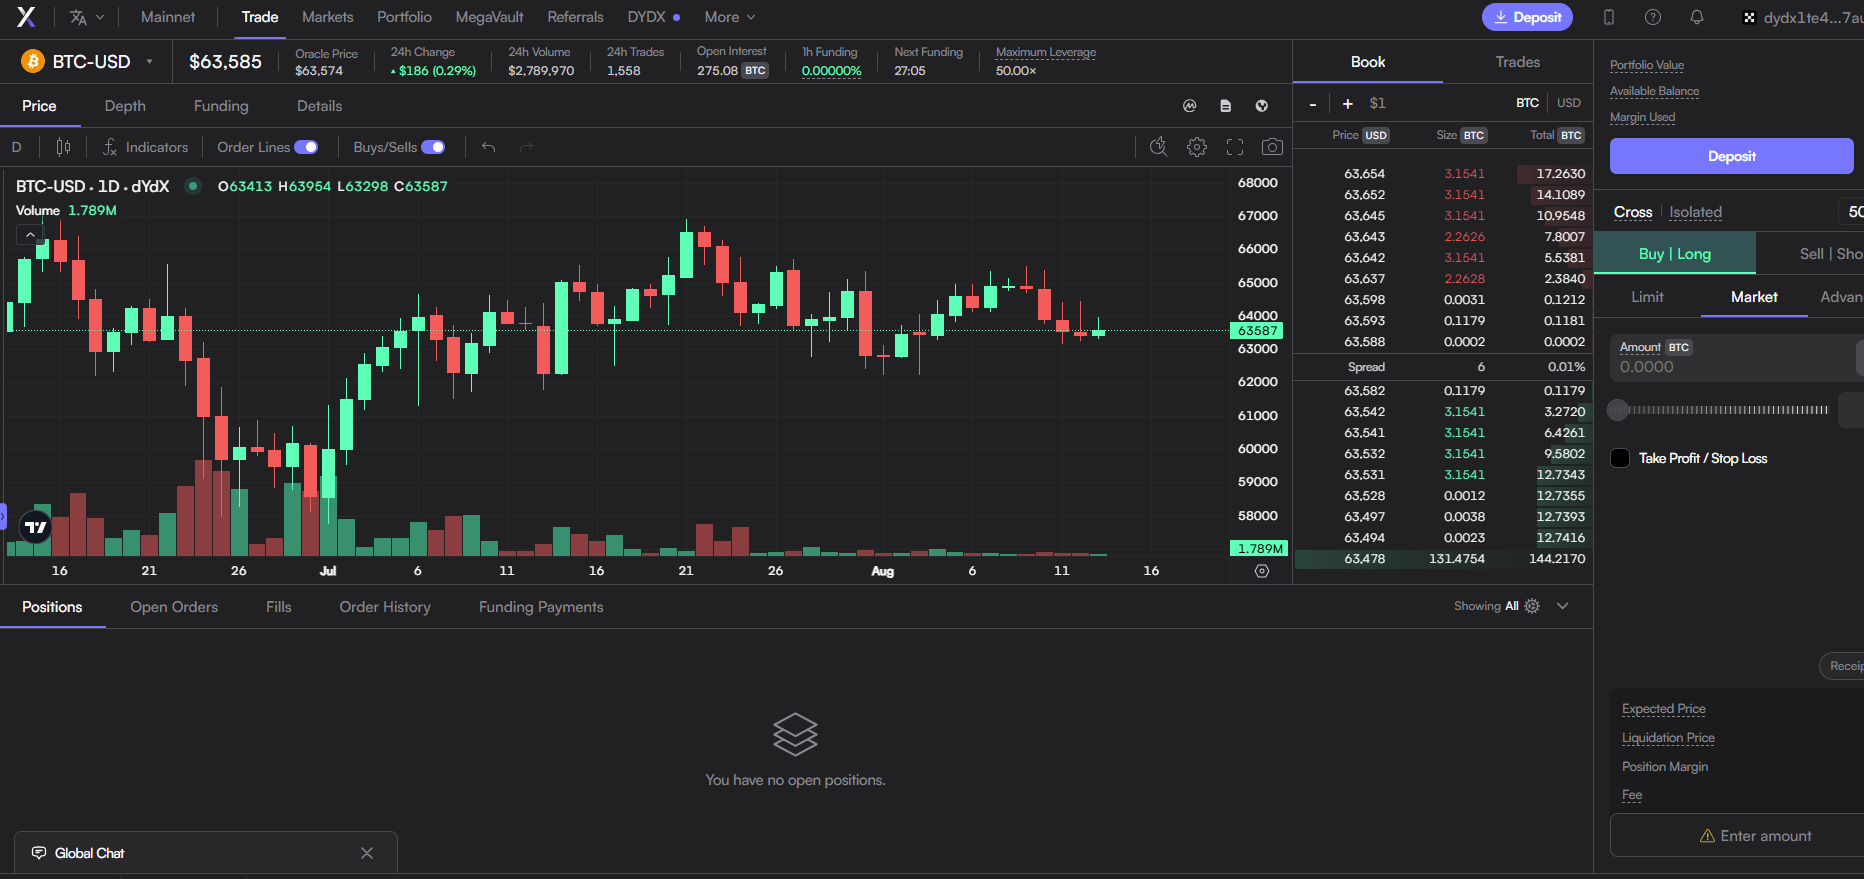Open chart timezone settings icon near date axis
The height and width of the screenshot is (879, 1864).
1262,571
